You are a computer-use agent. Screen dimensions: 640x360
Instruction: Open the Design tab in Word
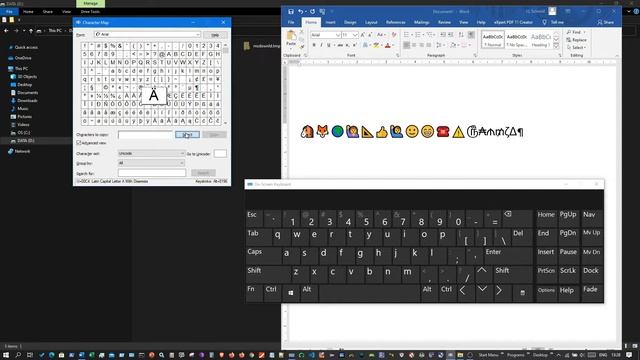coord(350,22)
